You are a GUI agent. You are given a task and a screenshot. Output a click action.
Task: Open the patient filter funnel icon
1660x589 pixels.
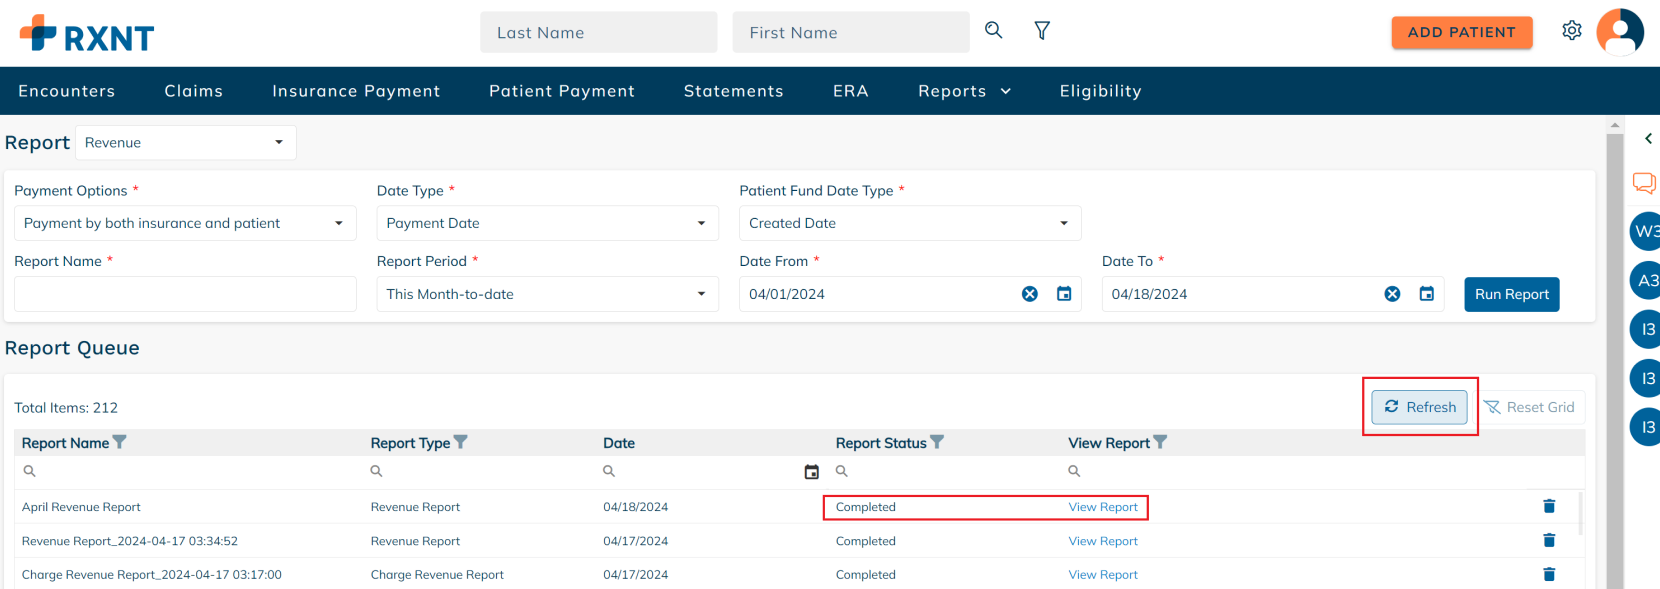coord(1042,31)
